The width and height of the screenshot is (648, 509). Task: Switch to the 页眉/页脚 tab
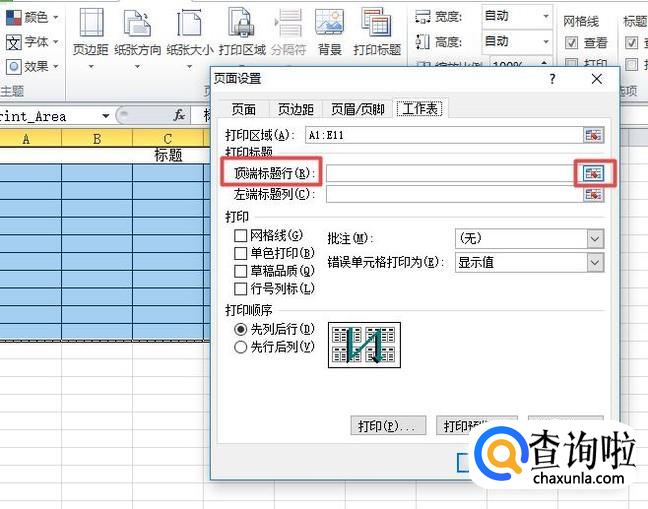(x=358, y=109)
